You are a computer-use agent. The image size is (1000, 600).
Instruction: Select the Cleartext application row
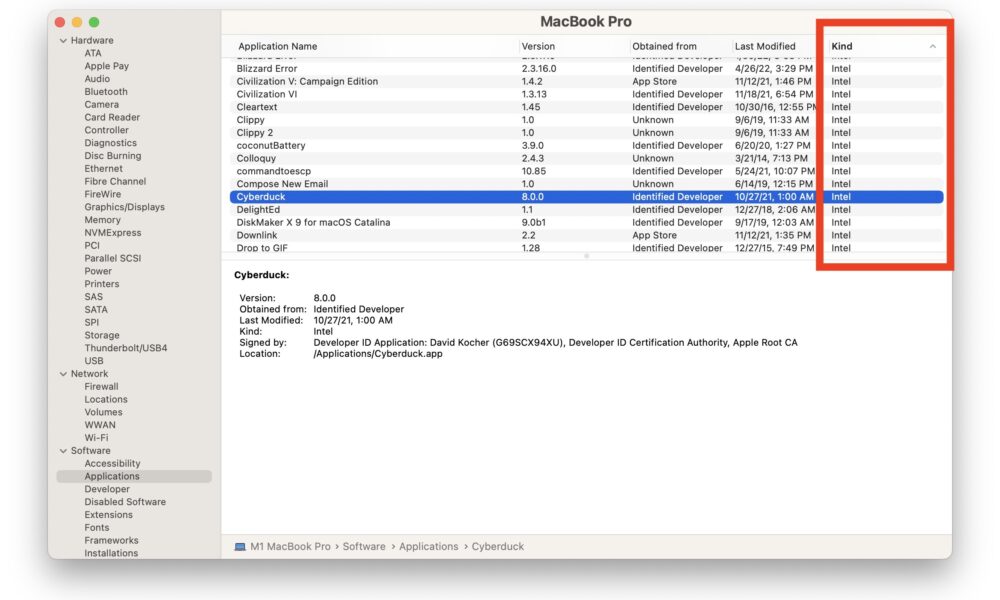(586, 106)
